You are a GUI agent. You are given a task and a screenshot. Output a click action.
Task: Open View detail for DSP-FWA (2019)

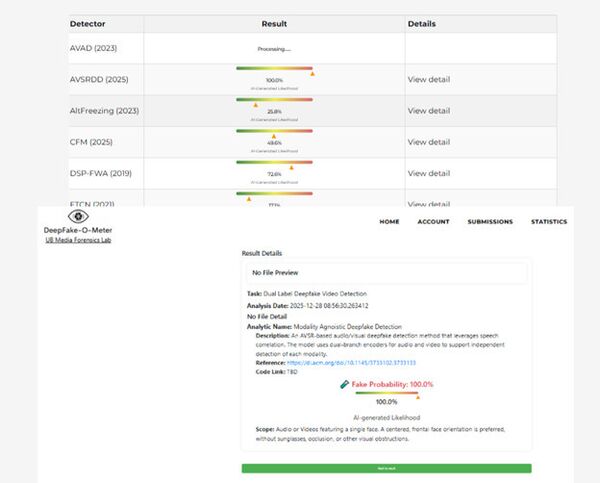pos(429,172)
